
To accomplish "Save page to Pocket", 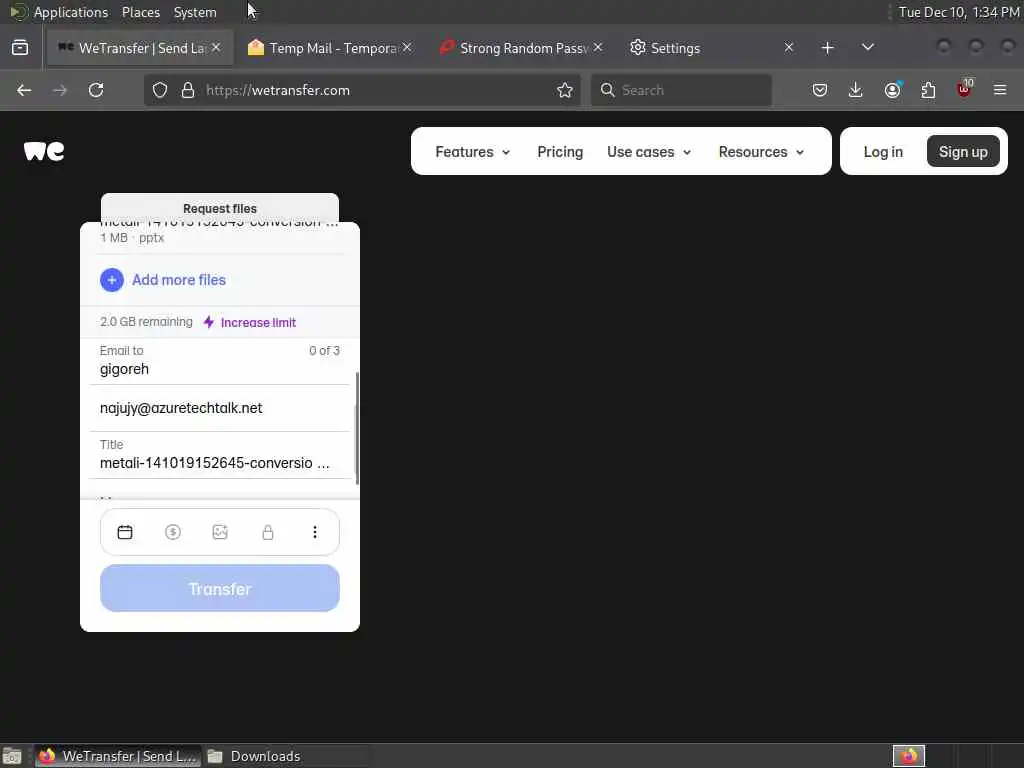I will tap(820, 90).
